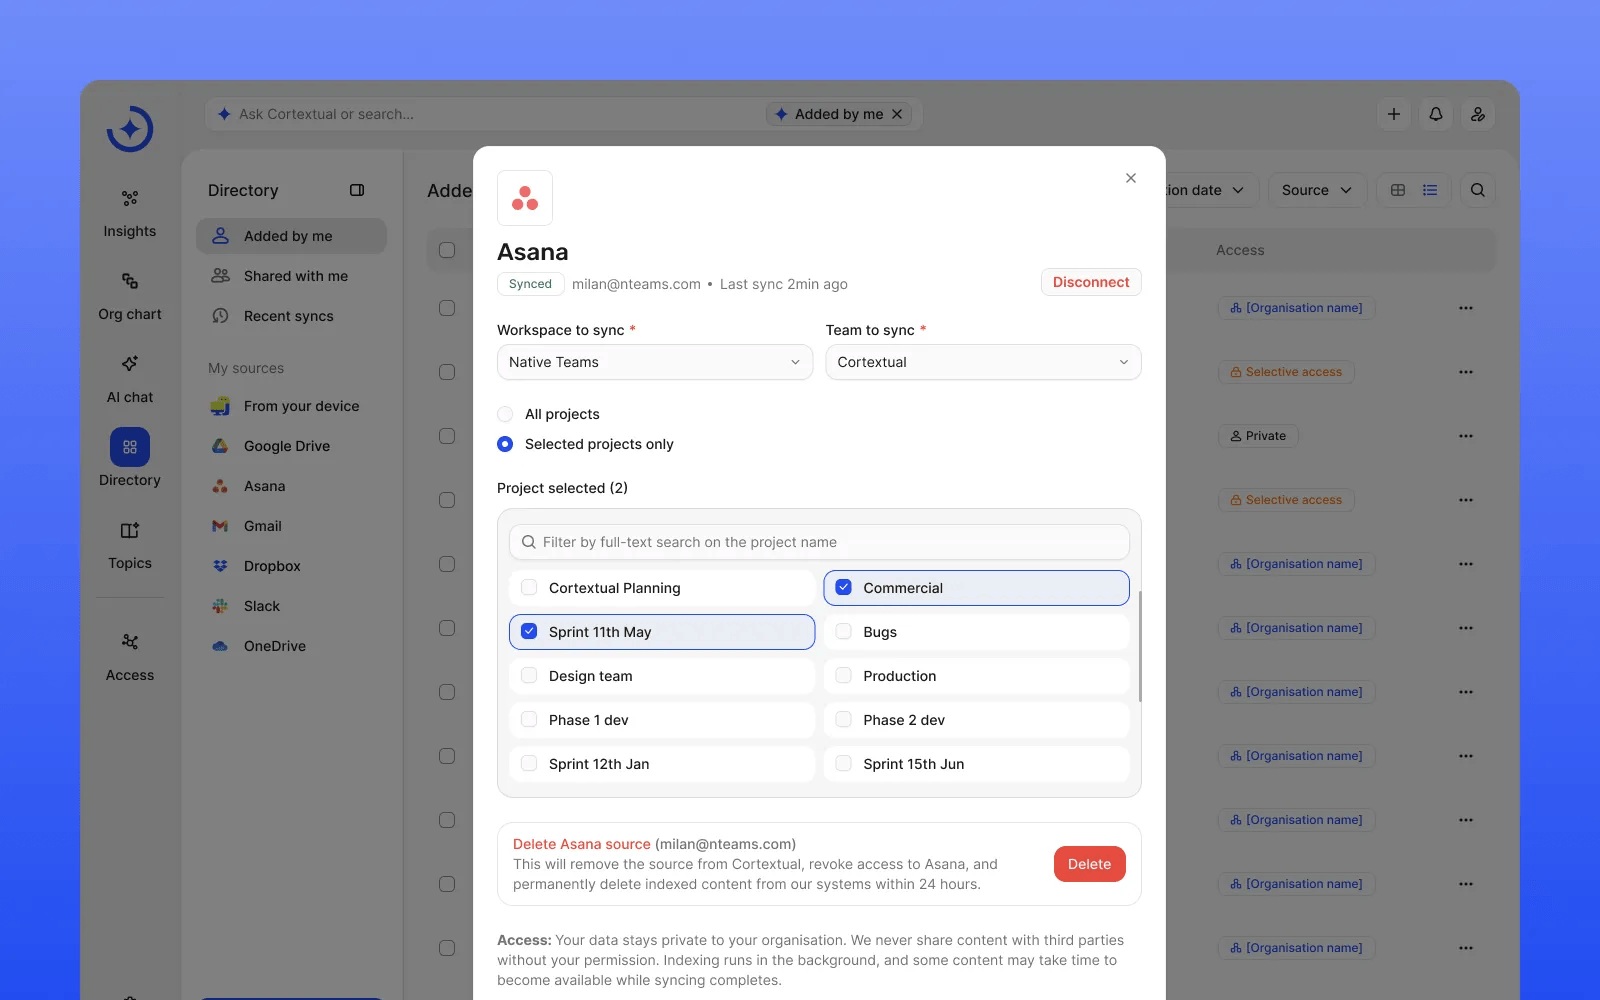The width and height of the screenshot is (1600, 1000).
Task: Select Selected projects only radio button
Action: pos(505,444)
